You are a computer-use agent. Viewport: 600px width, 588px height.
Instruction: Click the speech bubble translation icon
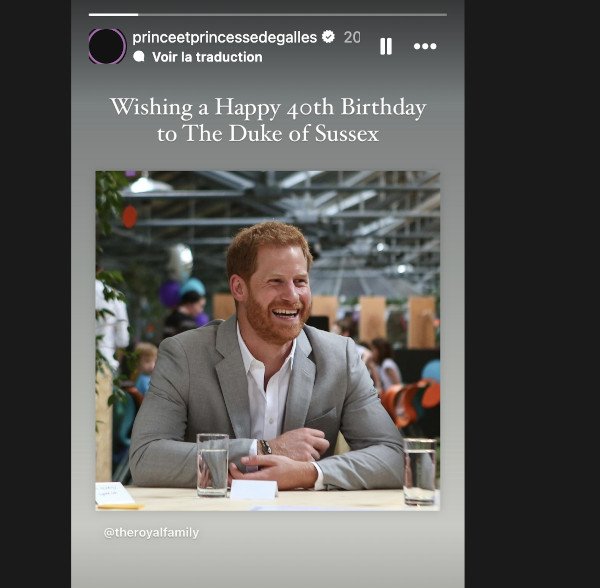pyautogui.click(x=139, y=57)
